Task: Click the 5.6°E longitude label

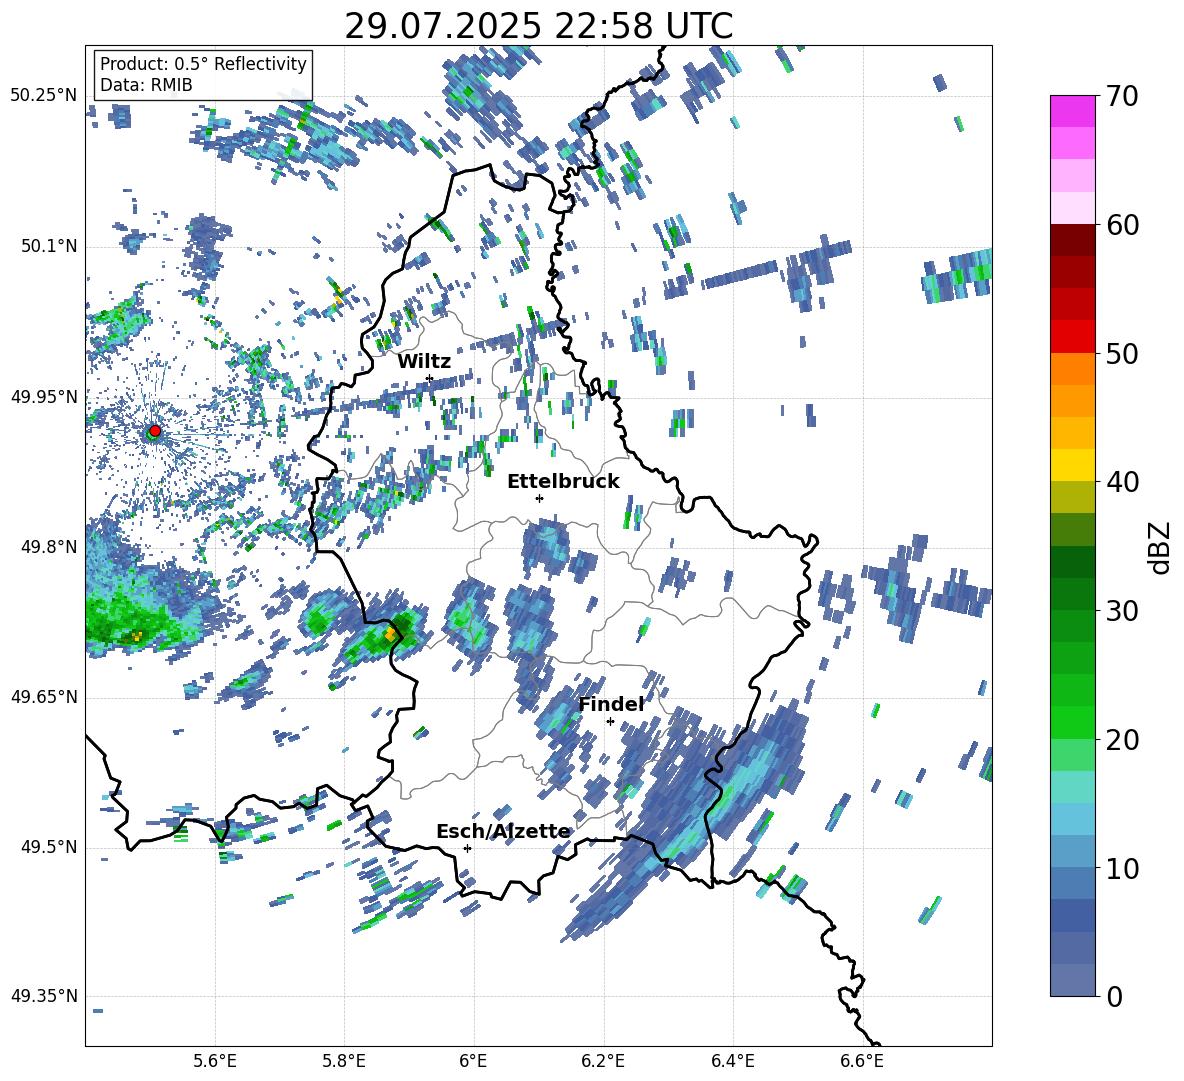Action: click(x=215, y=1061)
